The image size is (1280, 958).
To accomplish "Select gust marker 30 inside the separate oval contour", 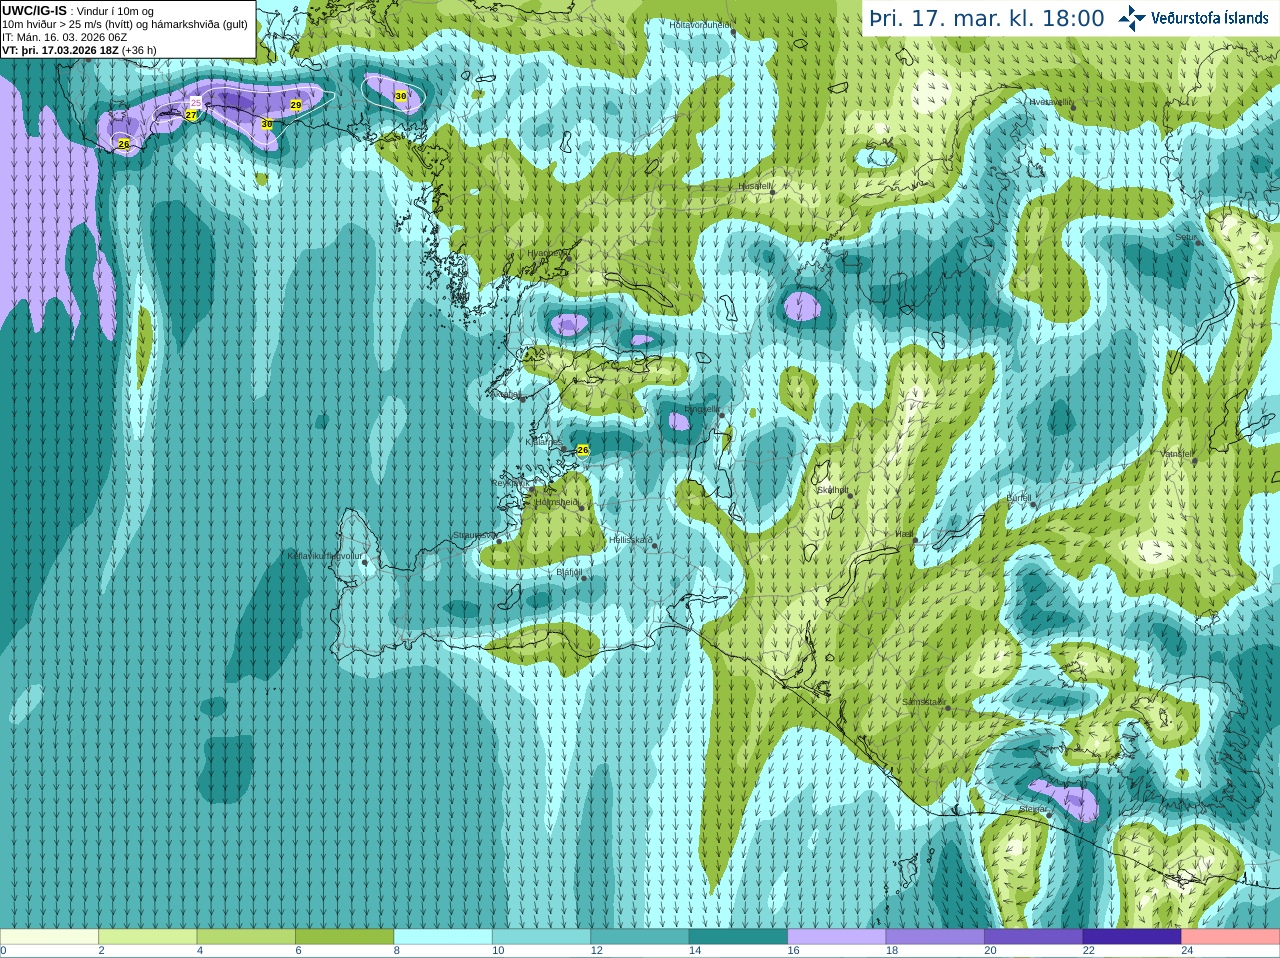I will pyautogui.click(x=401, y=96).
